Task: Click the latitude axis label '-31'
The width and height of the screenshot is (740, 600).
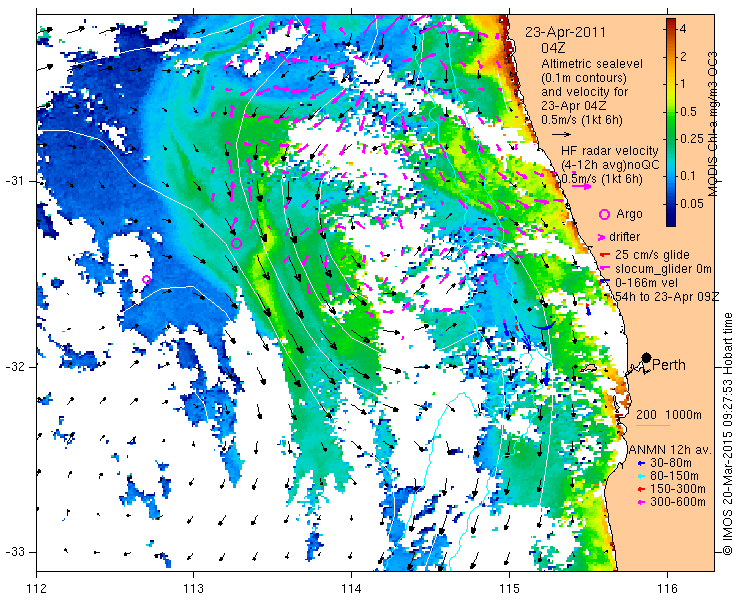Action: (15, 181)
